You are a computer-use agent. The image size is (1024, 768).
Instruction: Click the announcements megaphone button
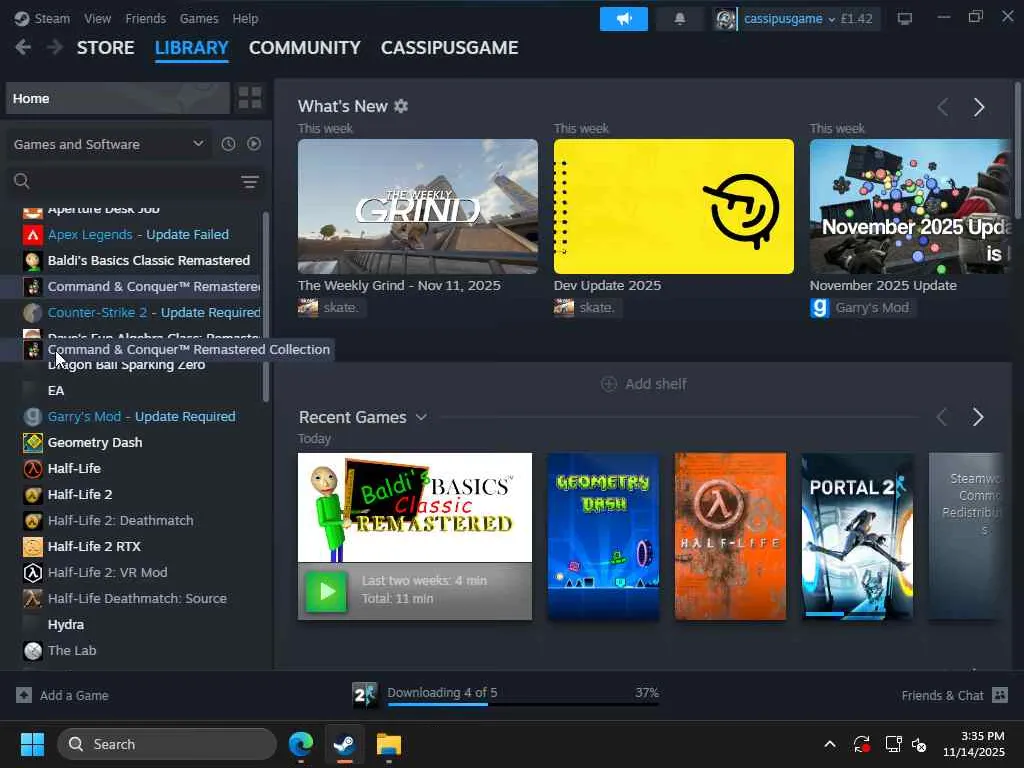click(624, 19)
